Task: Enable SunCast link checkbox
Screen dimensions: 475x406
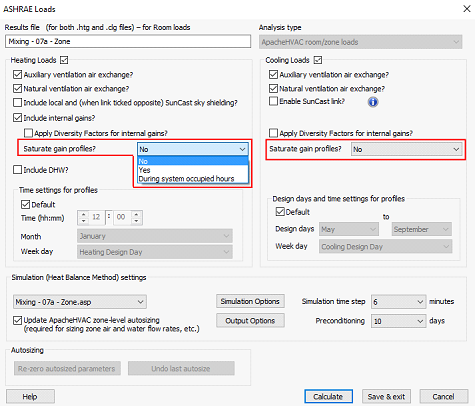Action: [x=273, y=101]
